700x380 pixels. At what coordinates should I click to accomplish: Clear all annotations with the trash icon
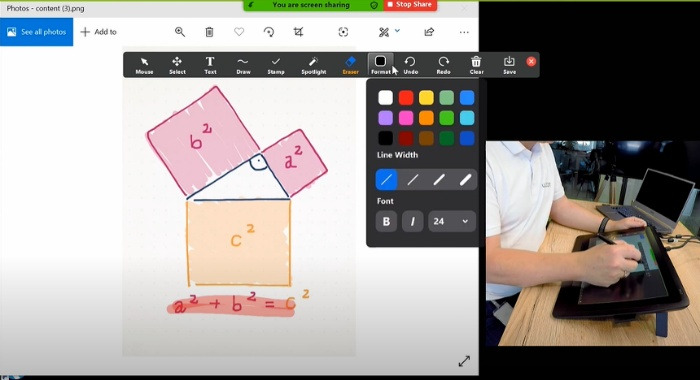click(x=476, y=65)
